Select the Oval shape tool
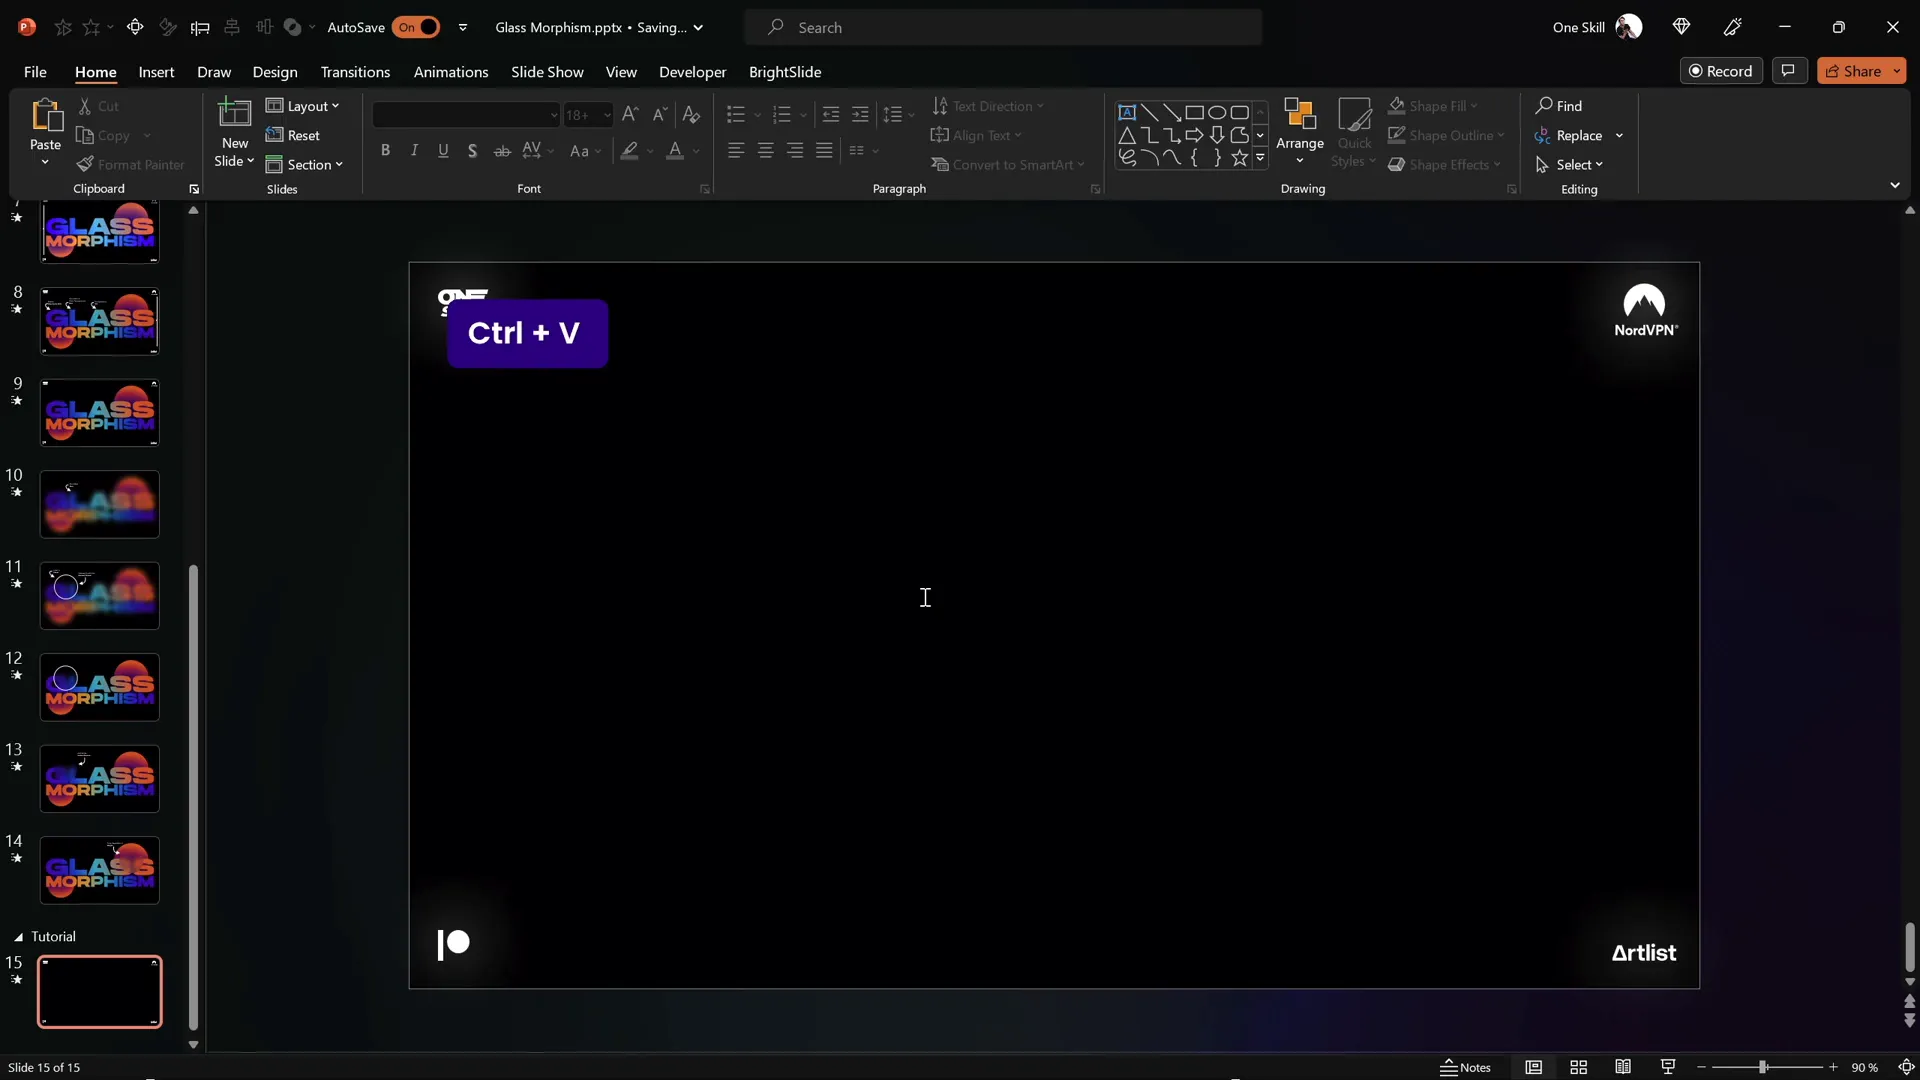The width and height of the screenshot is (1920, 1080). (x=1217, y=112)
